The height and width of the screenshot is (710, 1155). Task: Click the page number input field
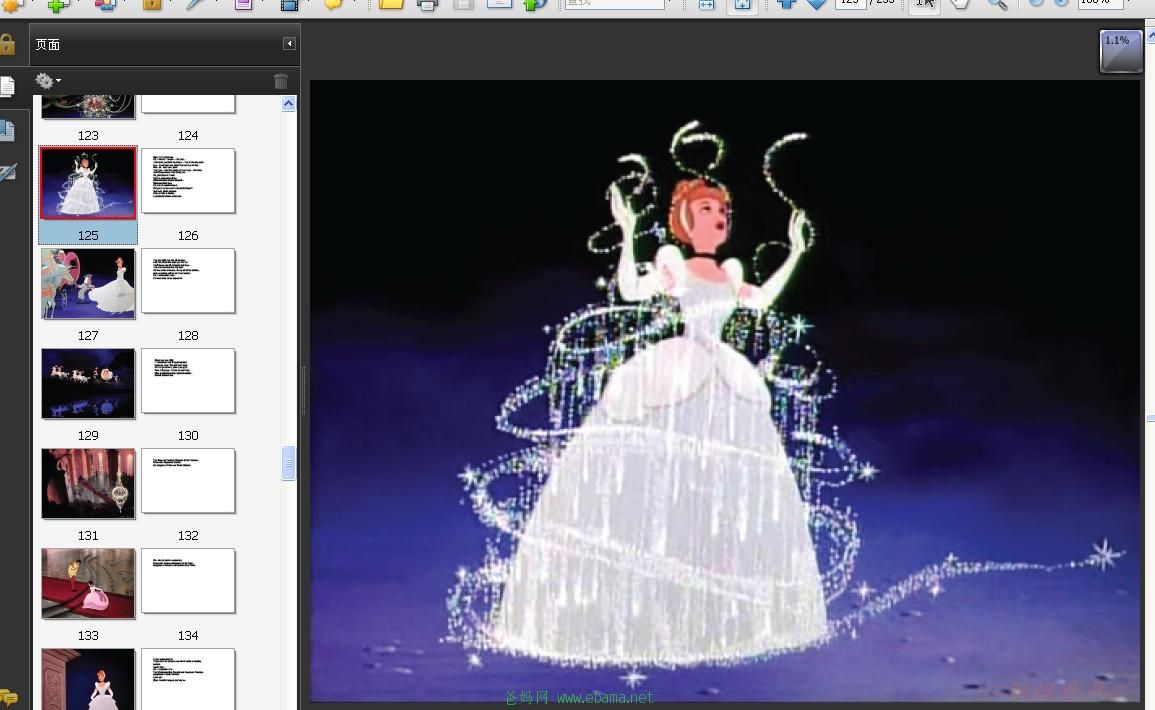point(850,4)
